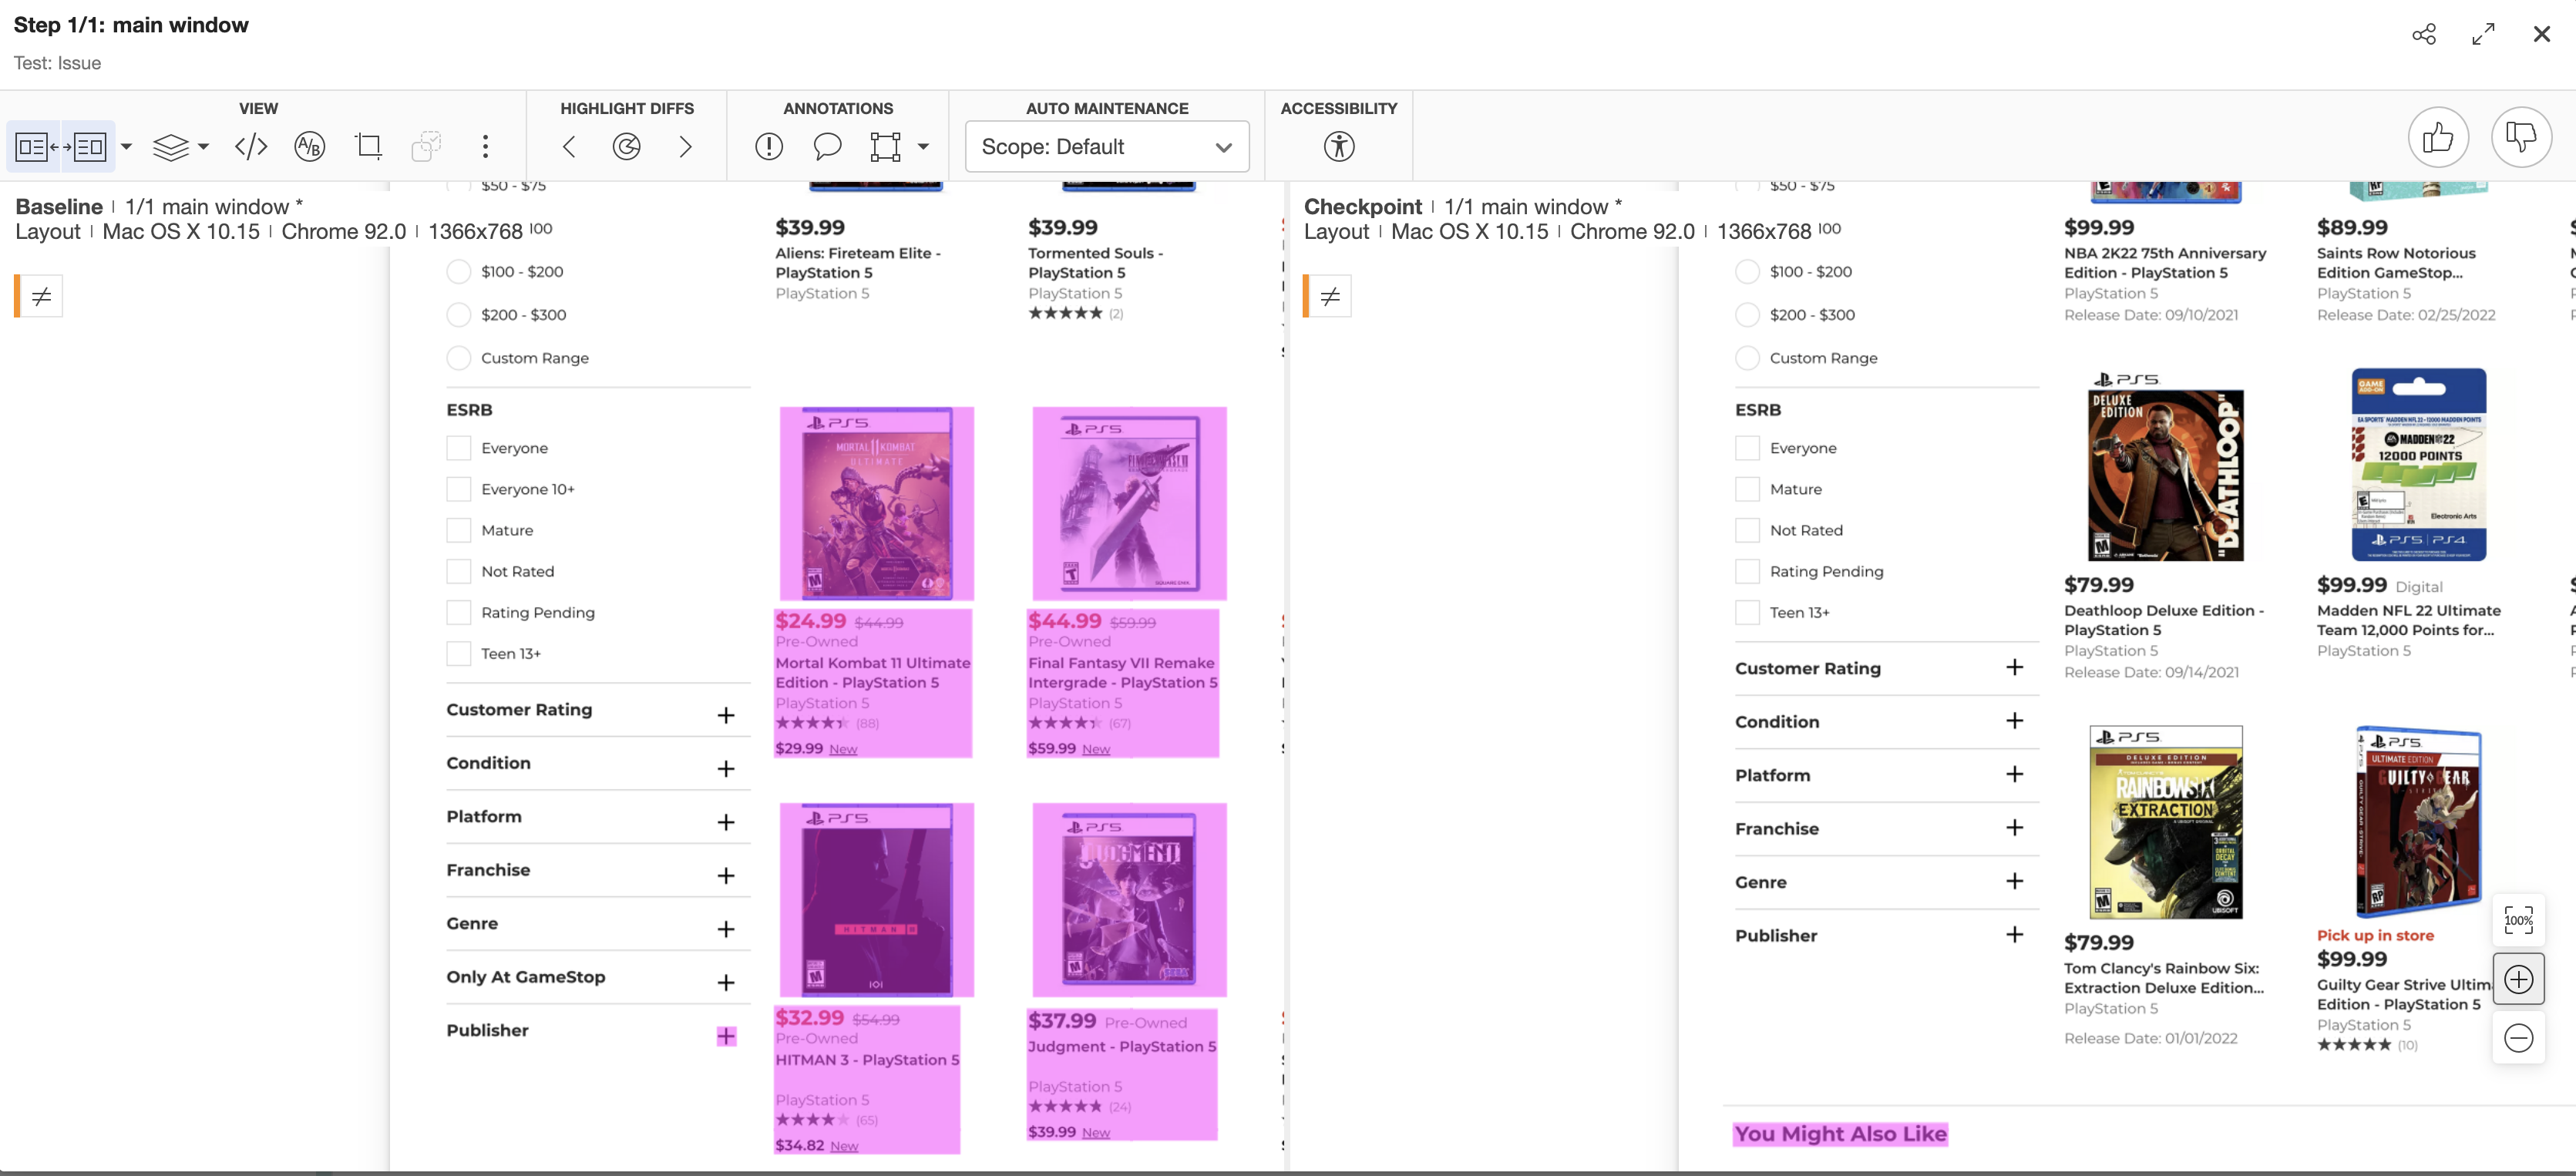Select Baseline $200 - $300 price radio
The height and width of the screenshot is (1176, 2576).
tap(459, 315)
